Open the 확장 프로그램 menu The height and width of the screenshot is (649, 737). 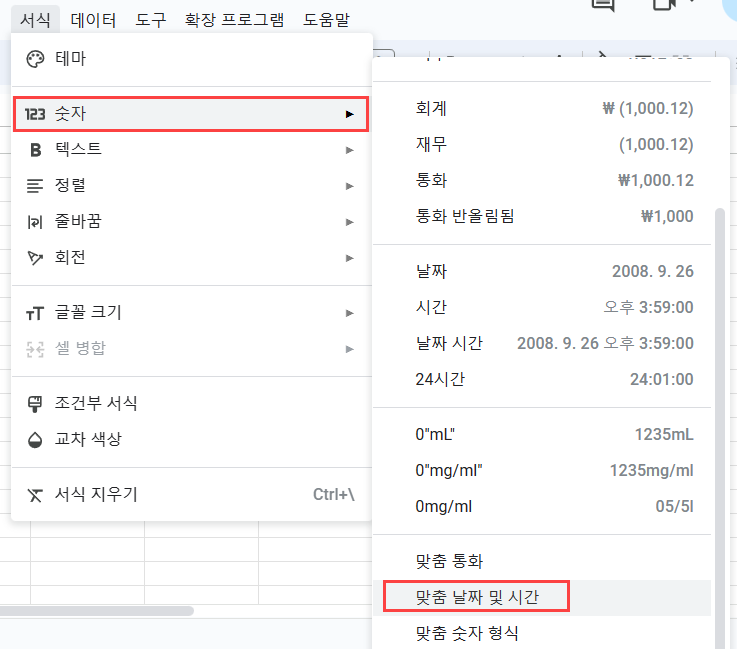pyautogui.click(x=235, y=20)
